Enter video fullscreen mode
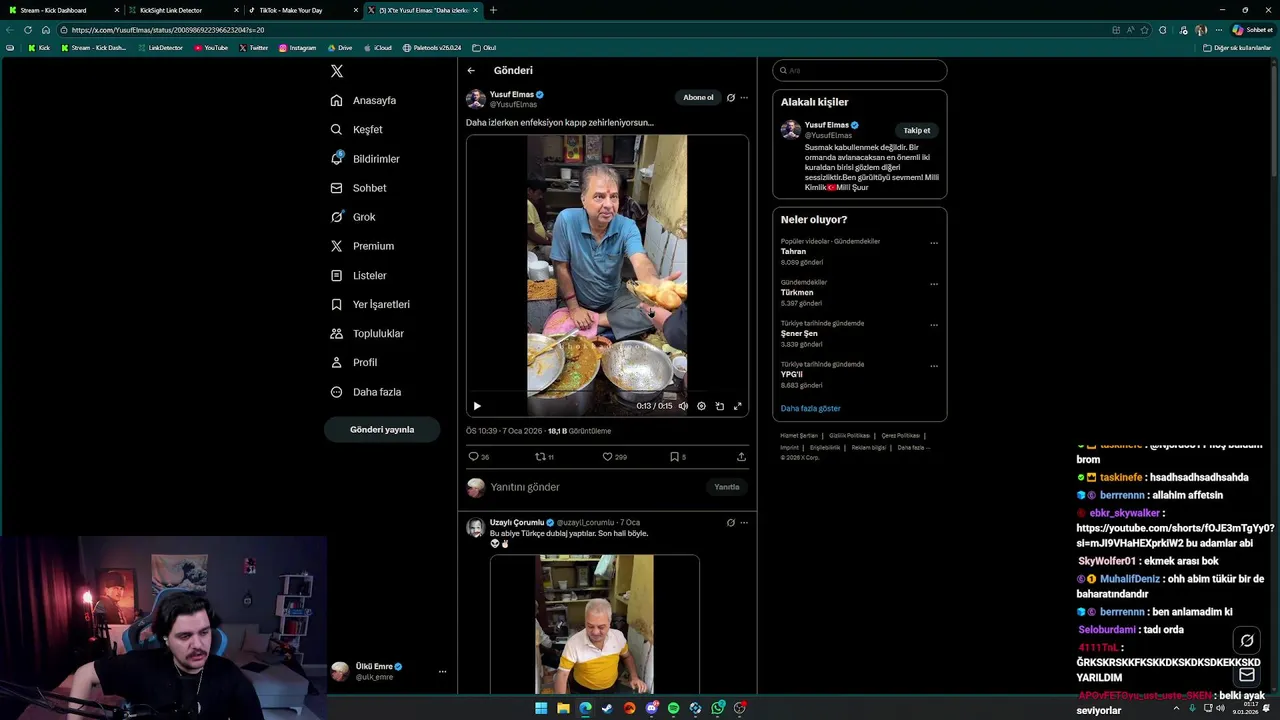 738,406
